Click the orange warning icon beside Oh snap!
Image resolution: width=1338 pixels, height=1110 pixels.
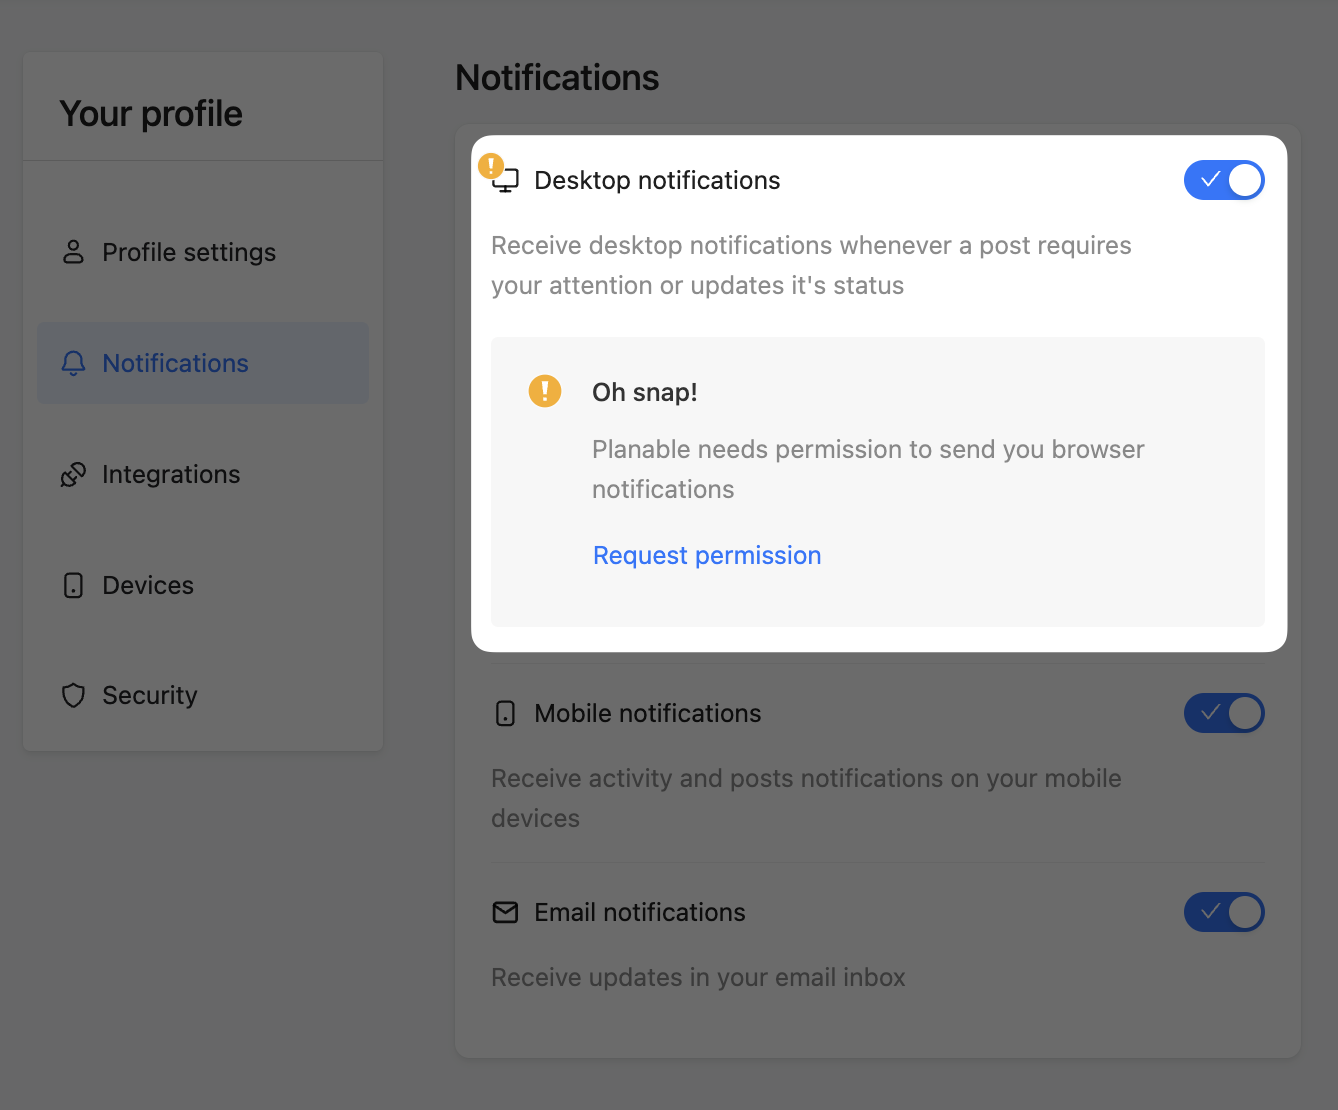point(545,391)
